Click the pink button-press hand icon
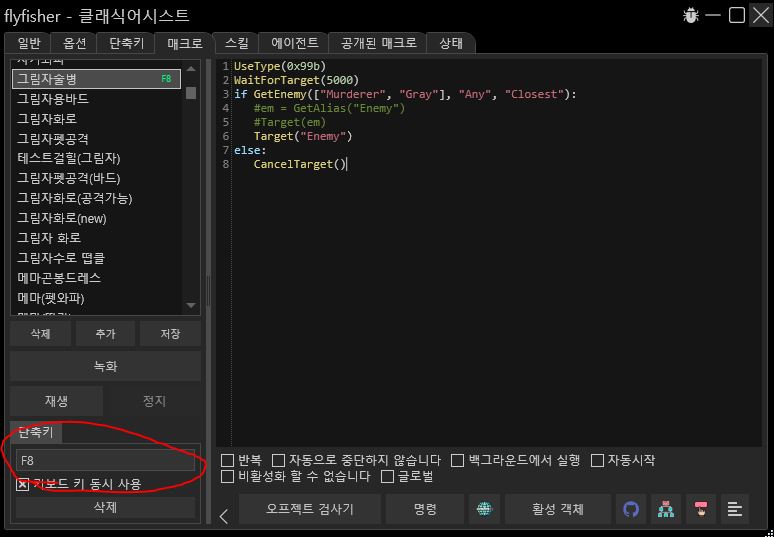The image size is (774, 537). coord(700,509)
